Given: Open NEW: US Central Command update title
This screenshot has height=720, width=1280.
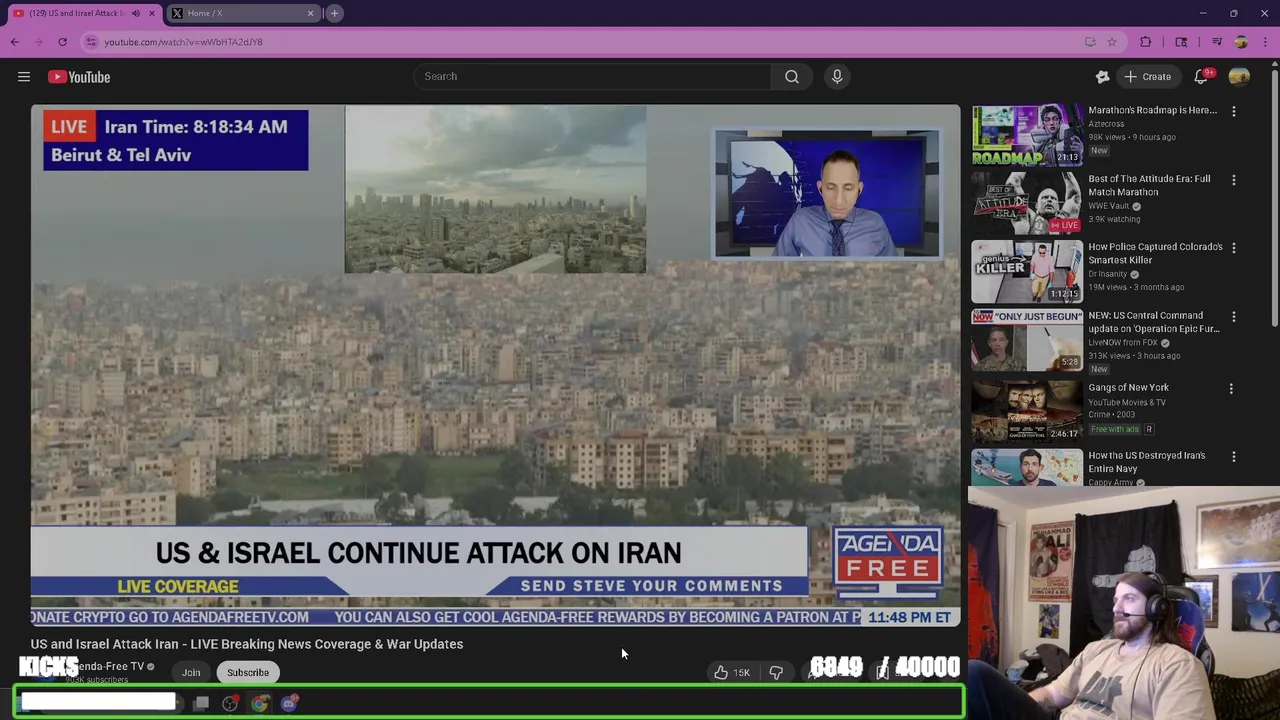Looking at the screenshot, I should coord(1153,322).
